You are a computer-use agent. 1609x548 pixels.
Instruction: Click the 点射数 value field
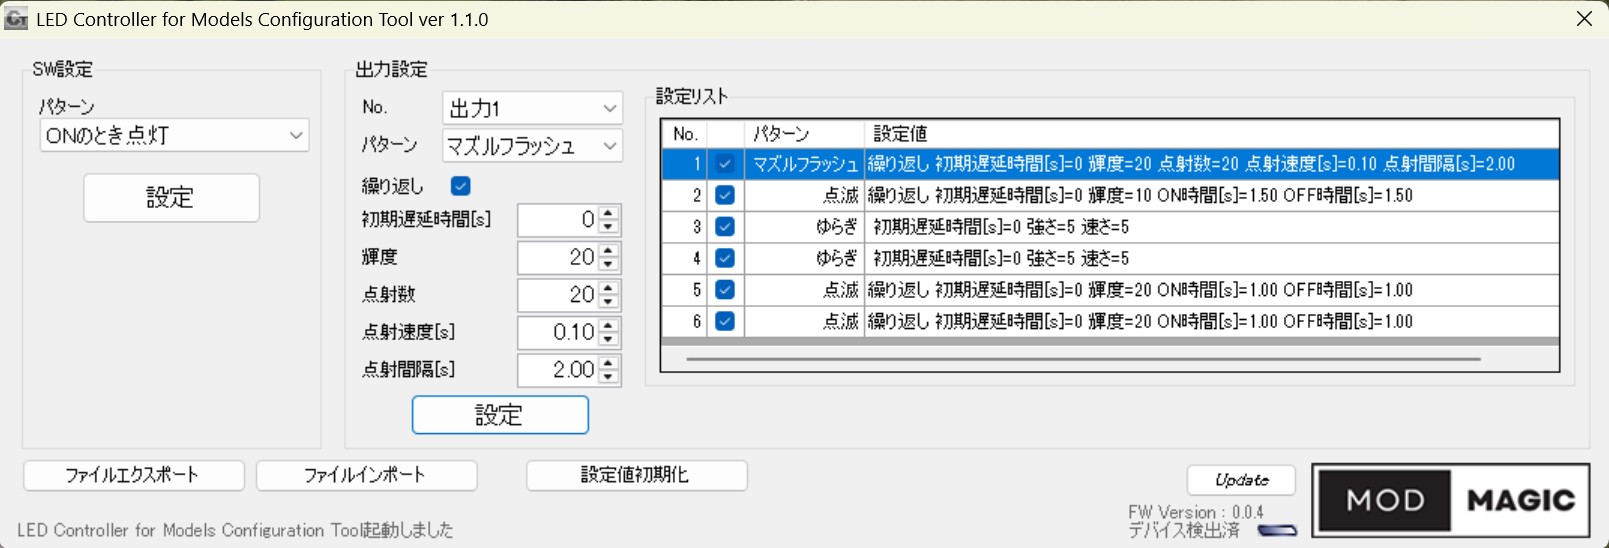[x=558, y=295]
